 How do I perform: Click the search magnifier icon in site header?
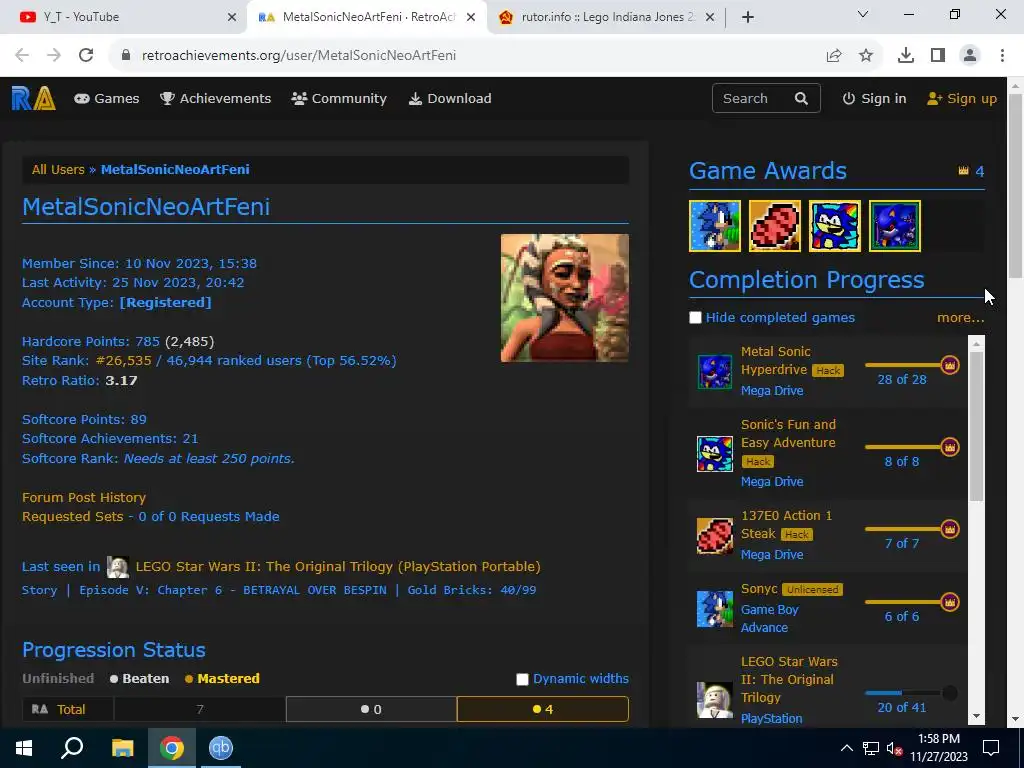(801, 99)
